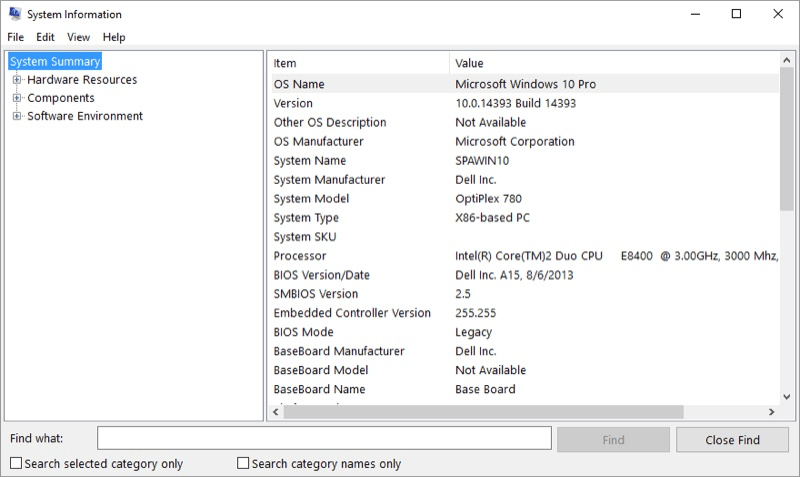Image resolution: width=800 pixels, height=477 pixels.
Task: Expand the Components node
Action: pyautogui.click(x=17, y=98)
